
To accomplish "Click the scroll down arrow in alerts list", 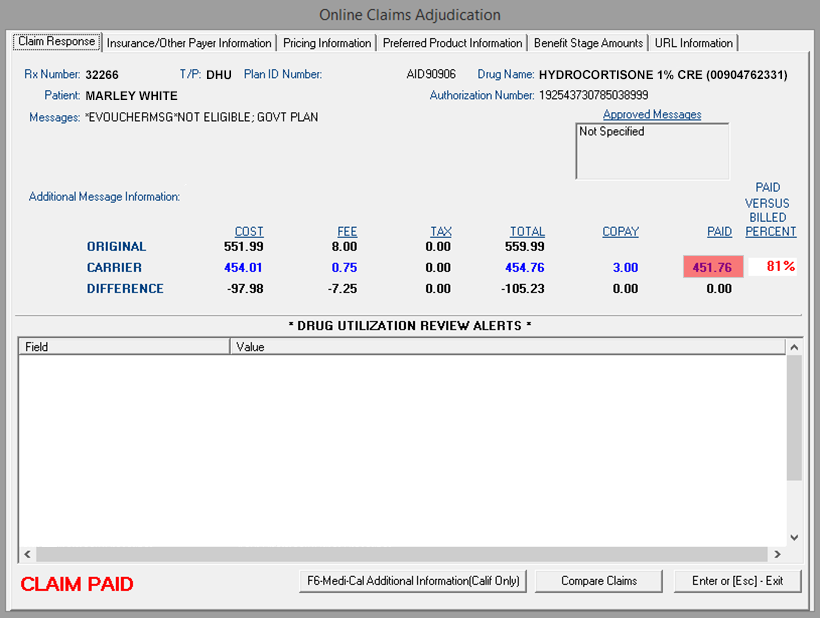I will click(x=795, y=537).
